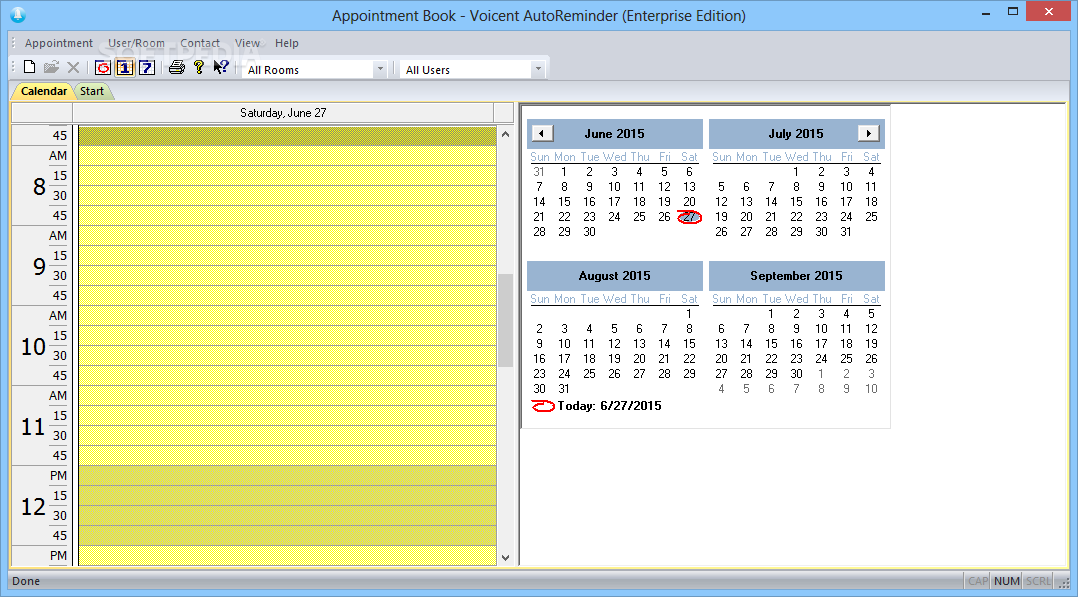Open the Appointment menu
The width and height of the screenshot is (1078, 597).
pyautogui.click(x=58, y=43)
